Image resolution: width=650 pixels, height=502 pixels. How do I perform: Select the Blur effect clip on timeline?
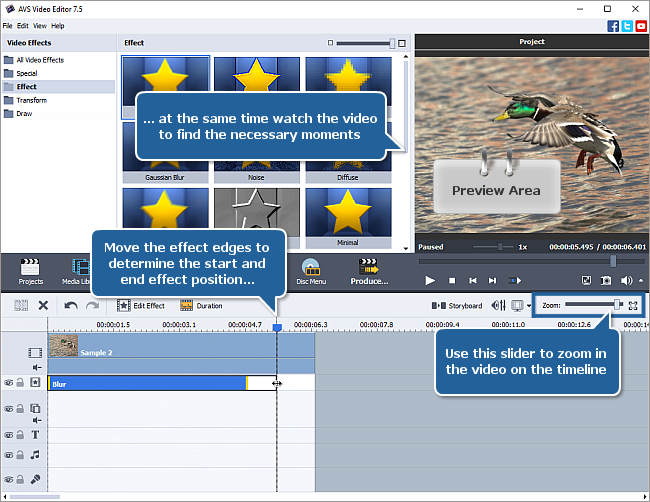(x=147, y=383)
